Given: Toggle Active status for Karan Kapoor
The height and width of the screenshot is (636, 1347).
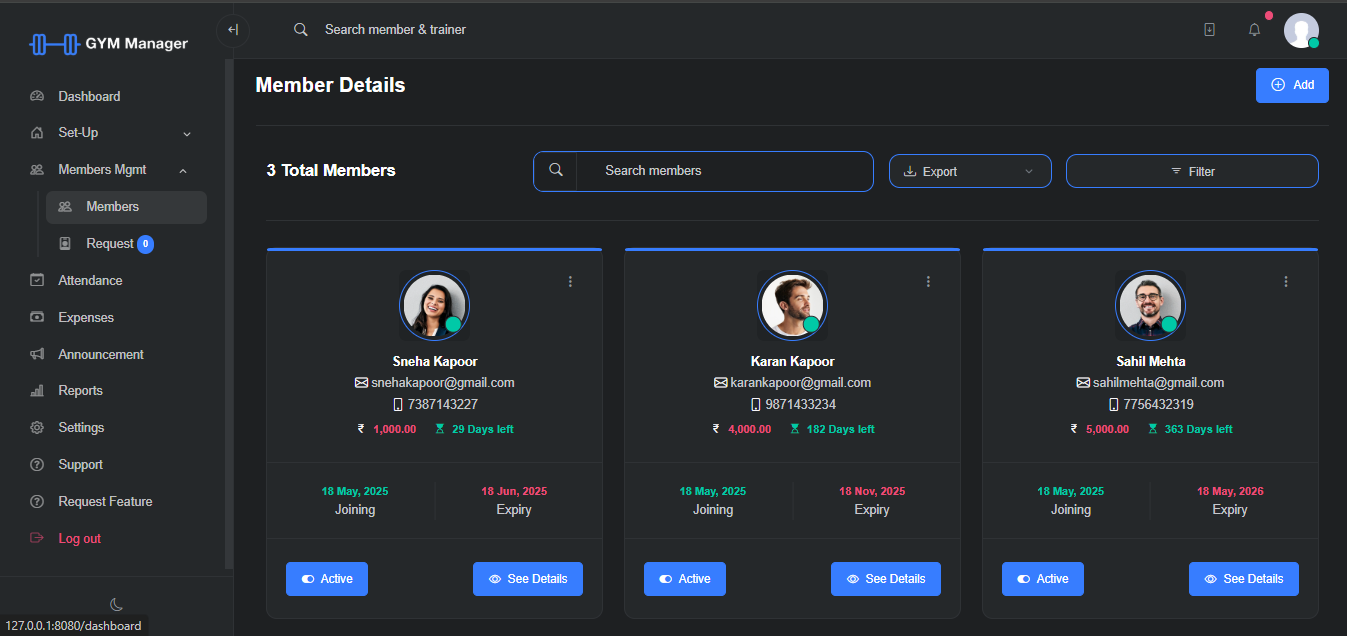Looking at the screenshot, I should 685,579.
